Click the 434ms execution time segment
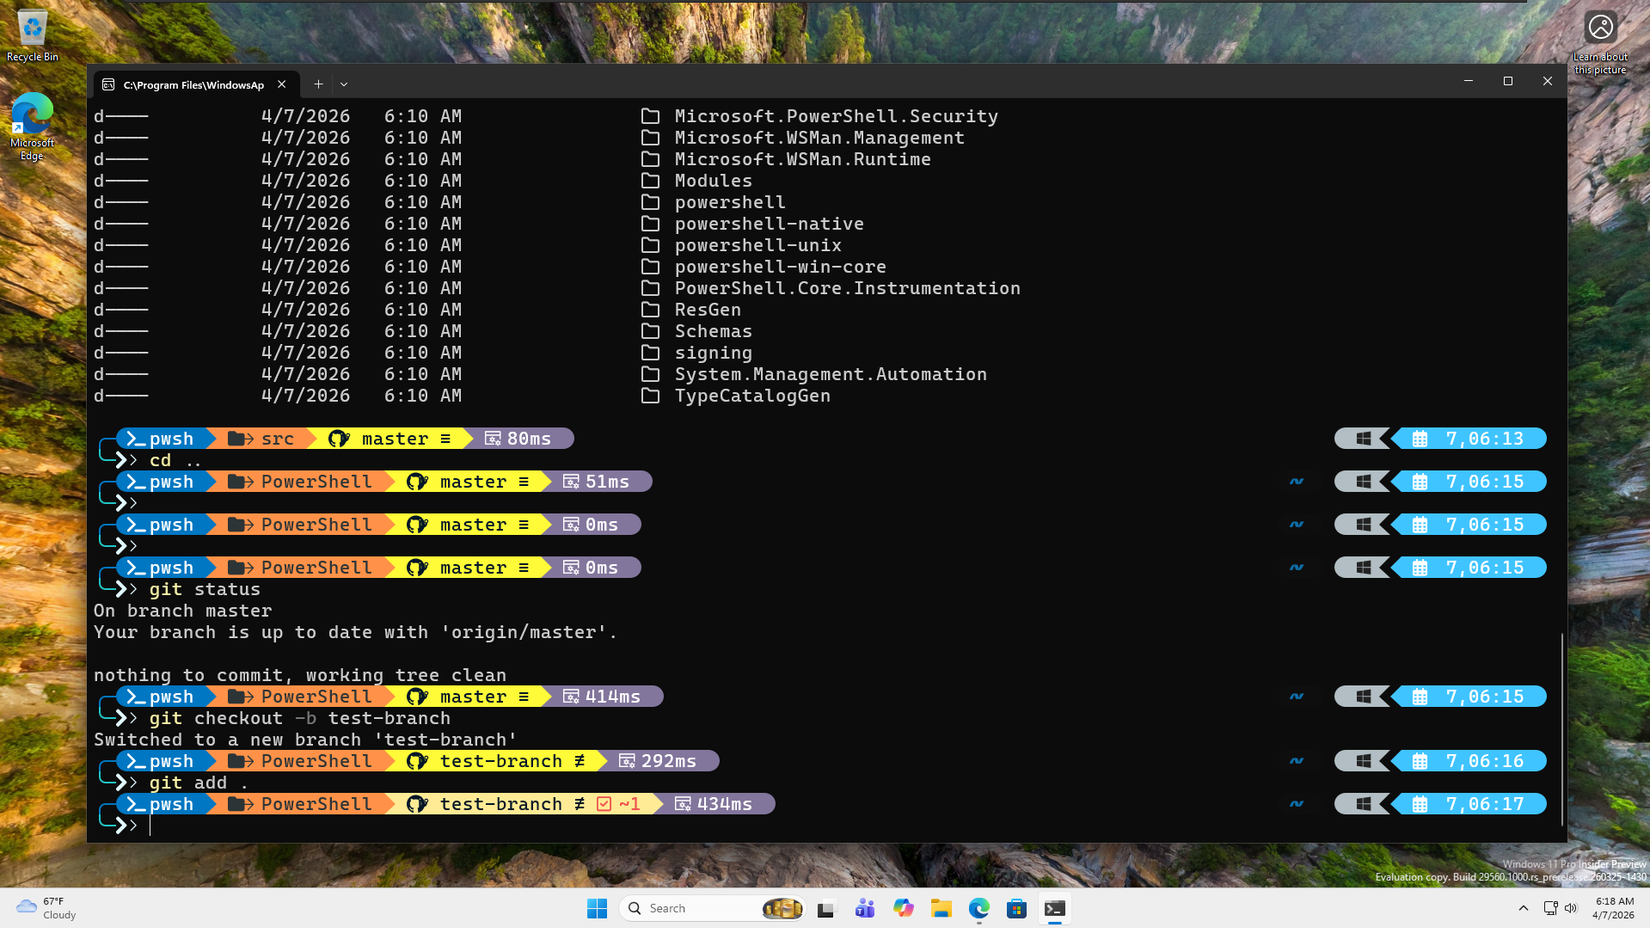The width and height of the screenshot is (1650, 928). point(714,804)
